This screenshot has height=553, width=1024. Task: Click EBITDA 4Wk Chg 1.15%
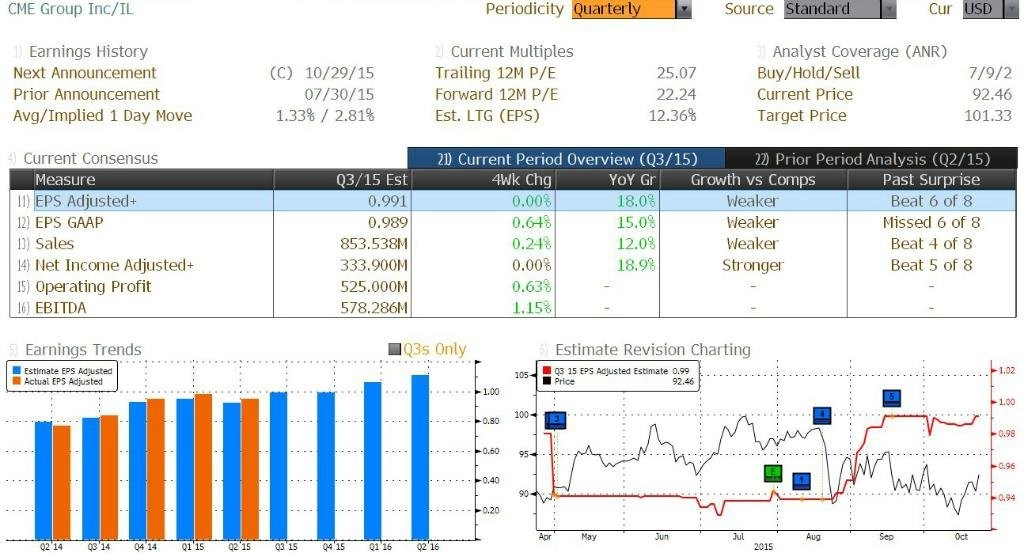coord(532,308)
